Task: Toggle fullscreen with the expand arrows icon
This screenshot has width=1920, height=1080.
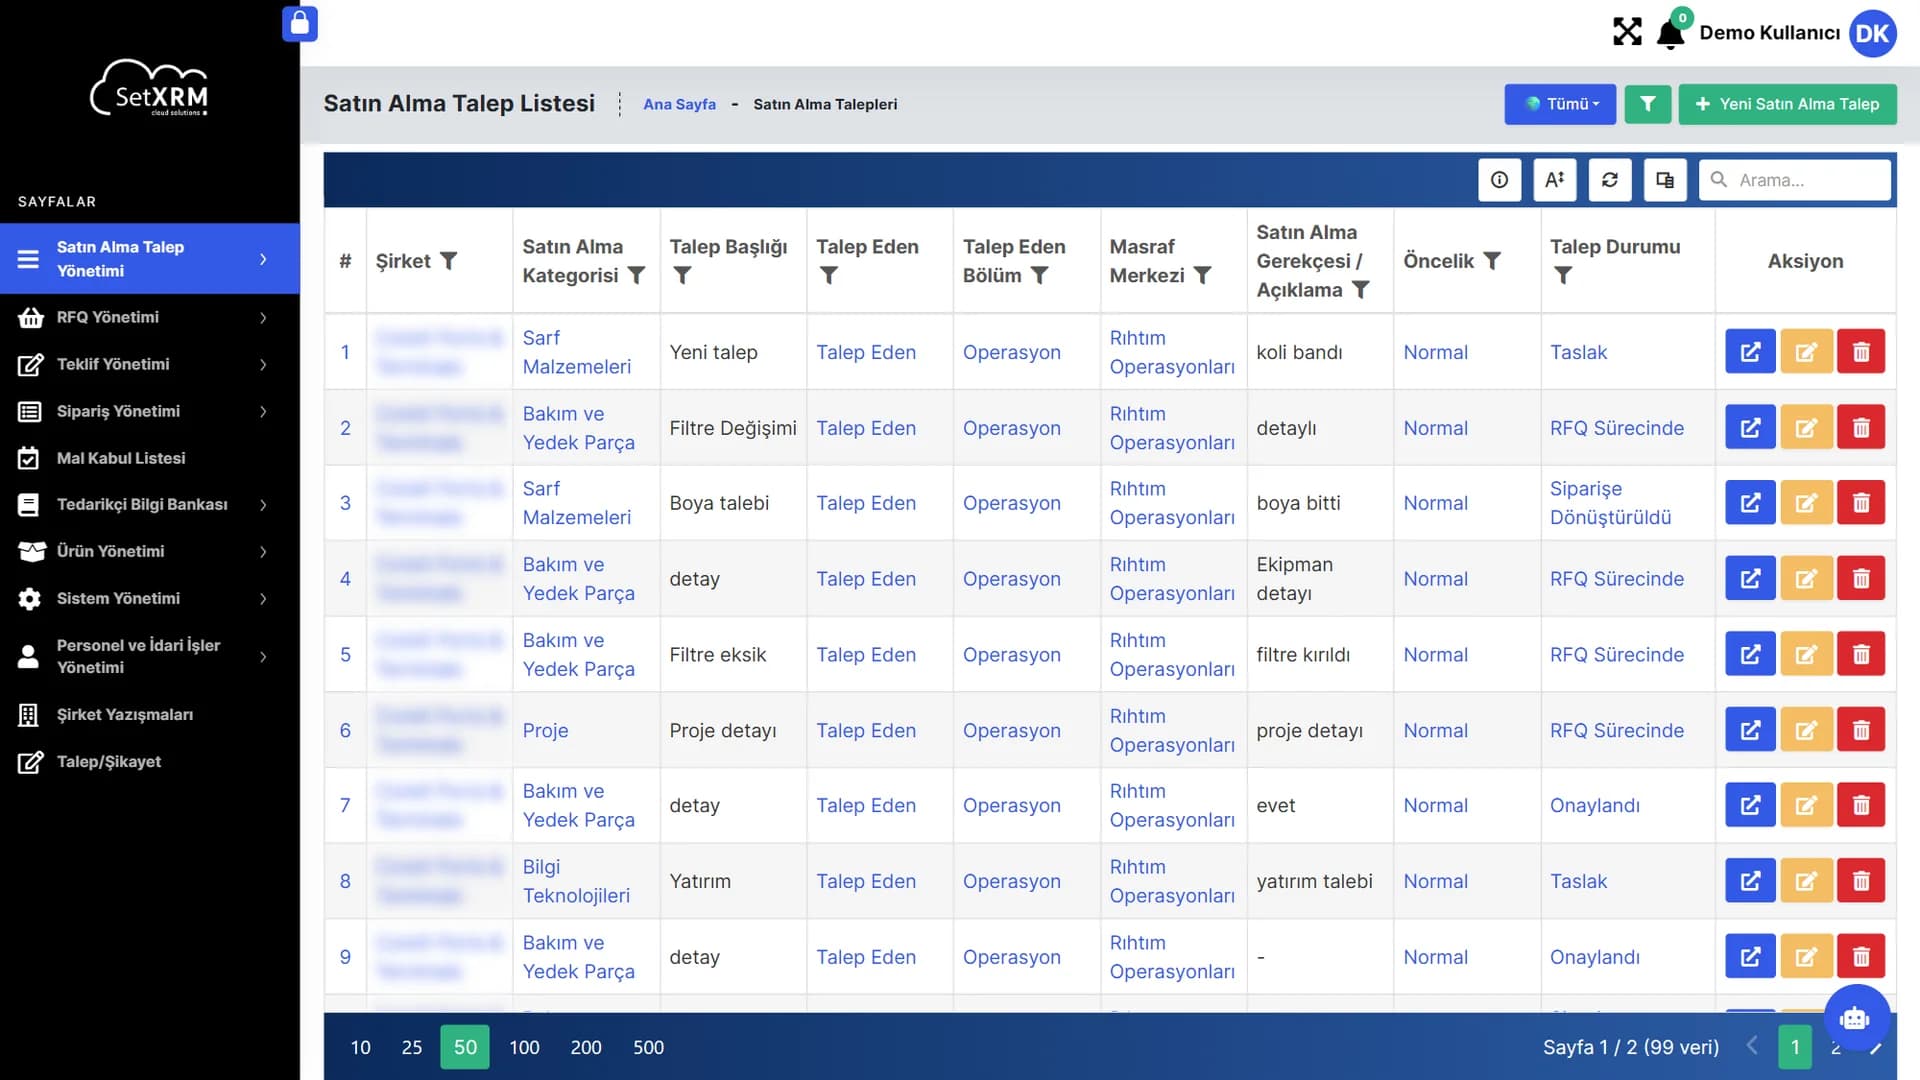Action: (1627, 32)
